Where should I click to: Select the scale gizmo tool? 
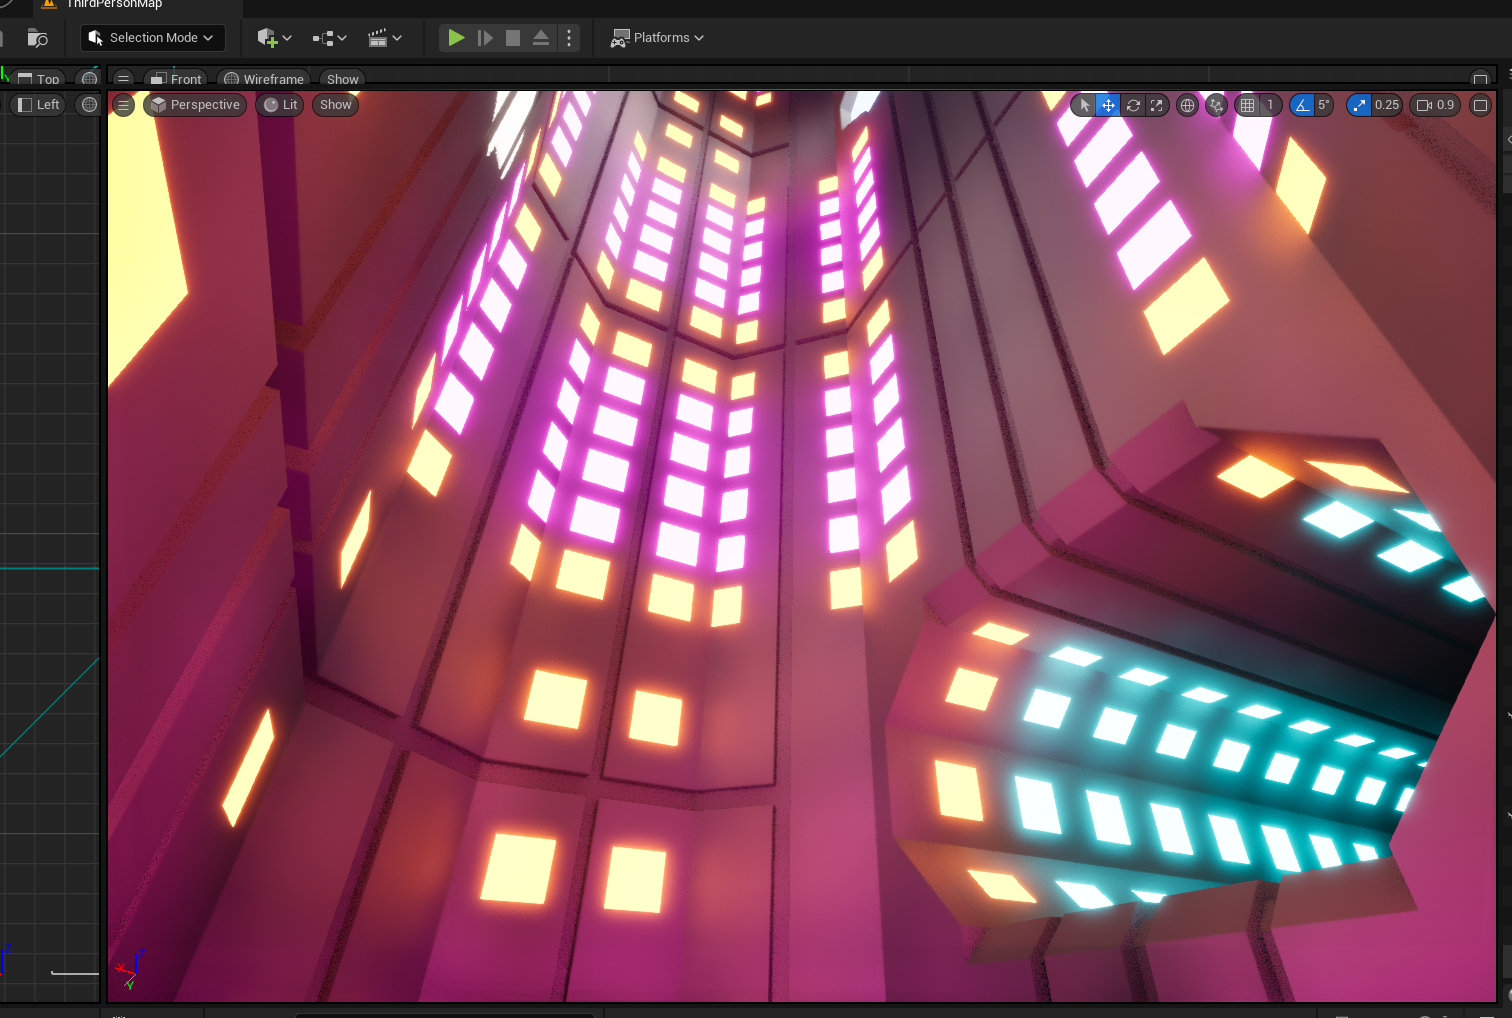(x=1157, y=105)
